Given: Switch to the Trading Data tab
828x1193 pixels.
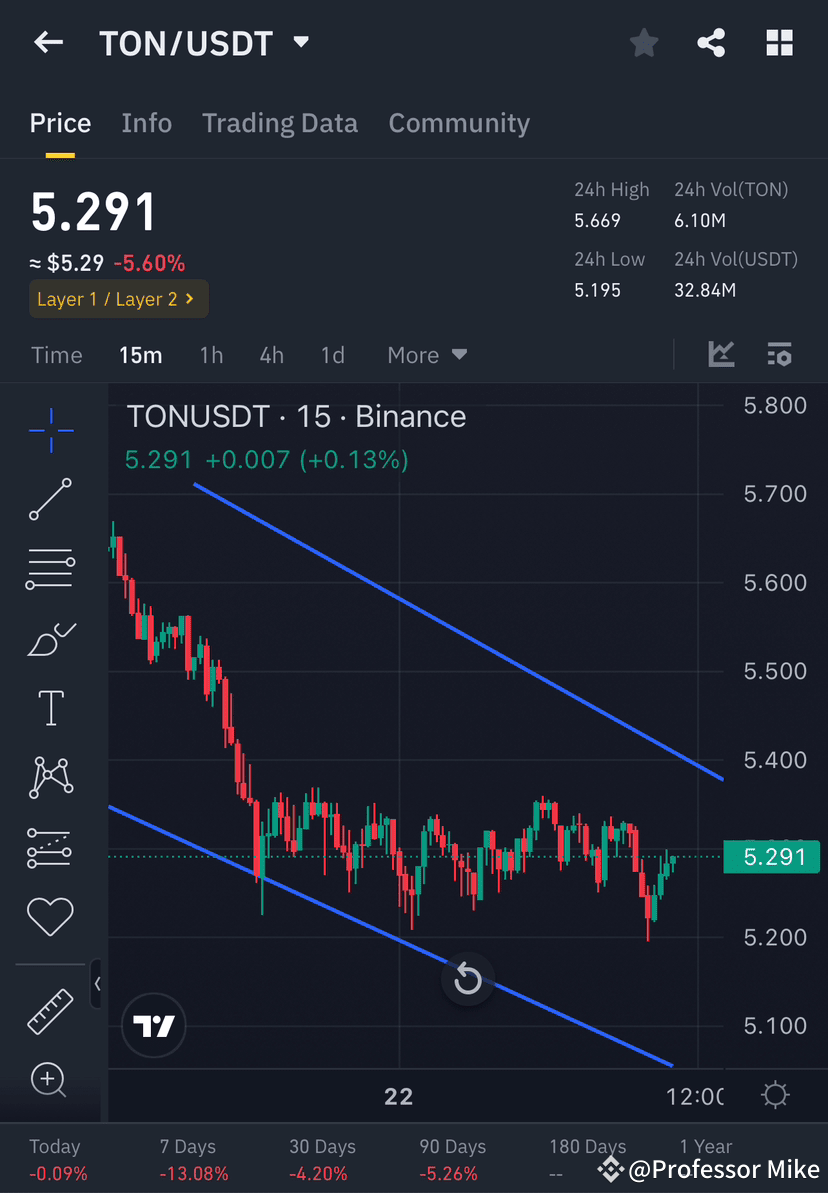Looking at the screenshot, I should point(280,123).
